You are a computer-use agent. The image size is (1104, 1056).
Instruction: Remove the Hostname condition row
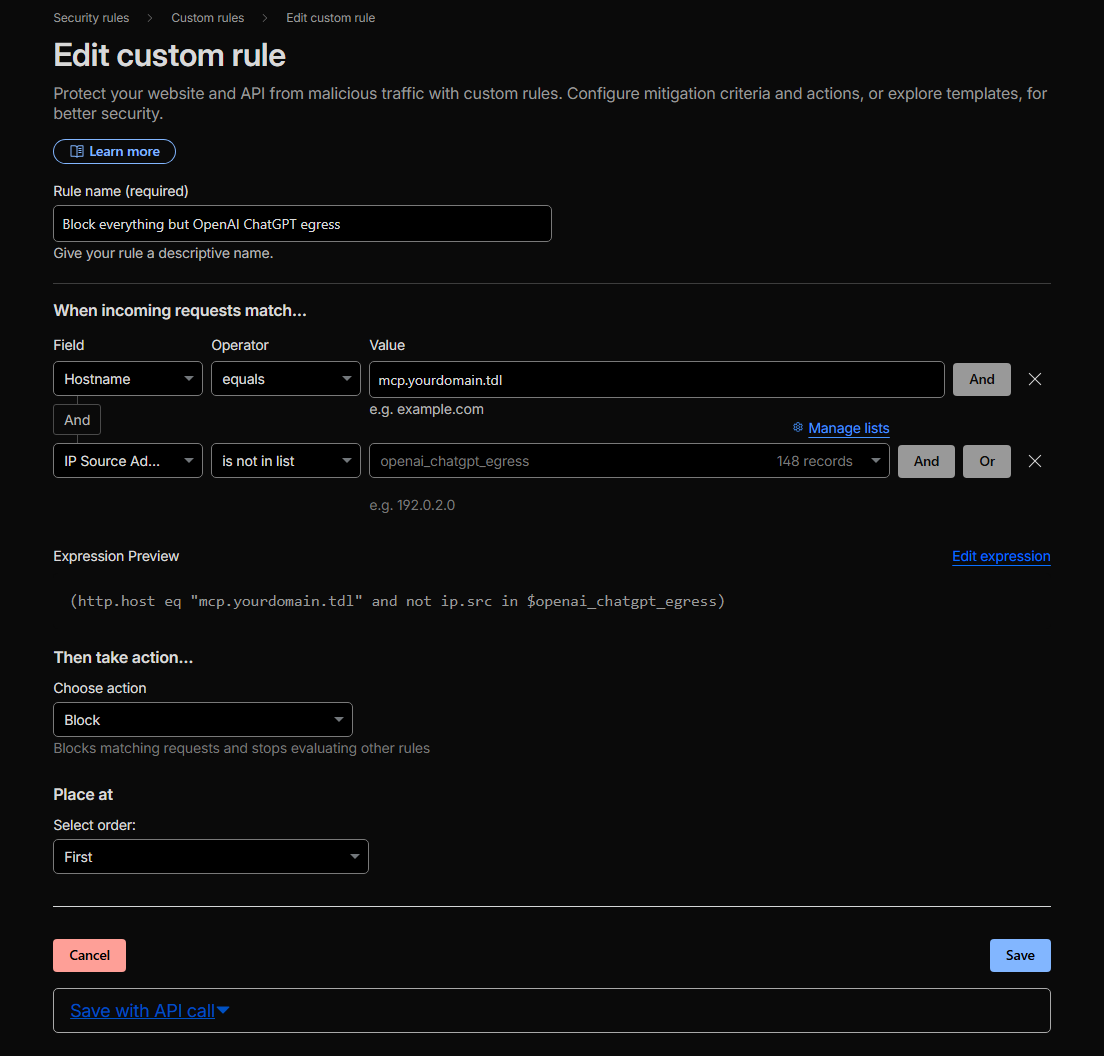pyautogui.click(x=1035, y=379)
